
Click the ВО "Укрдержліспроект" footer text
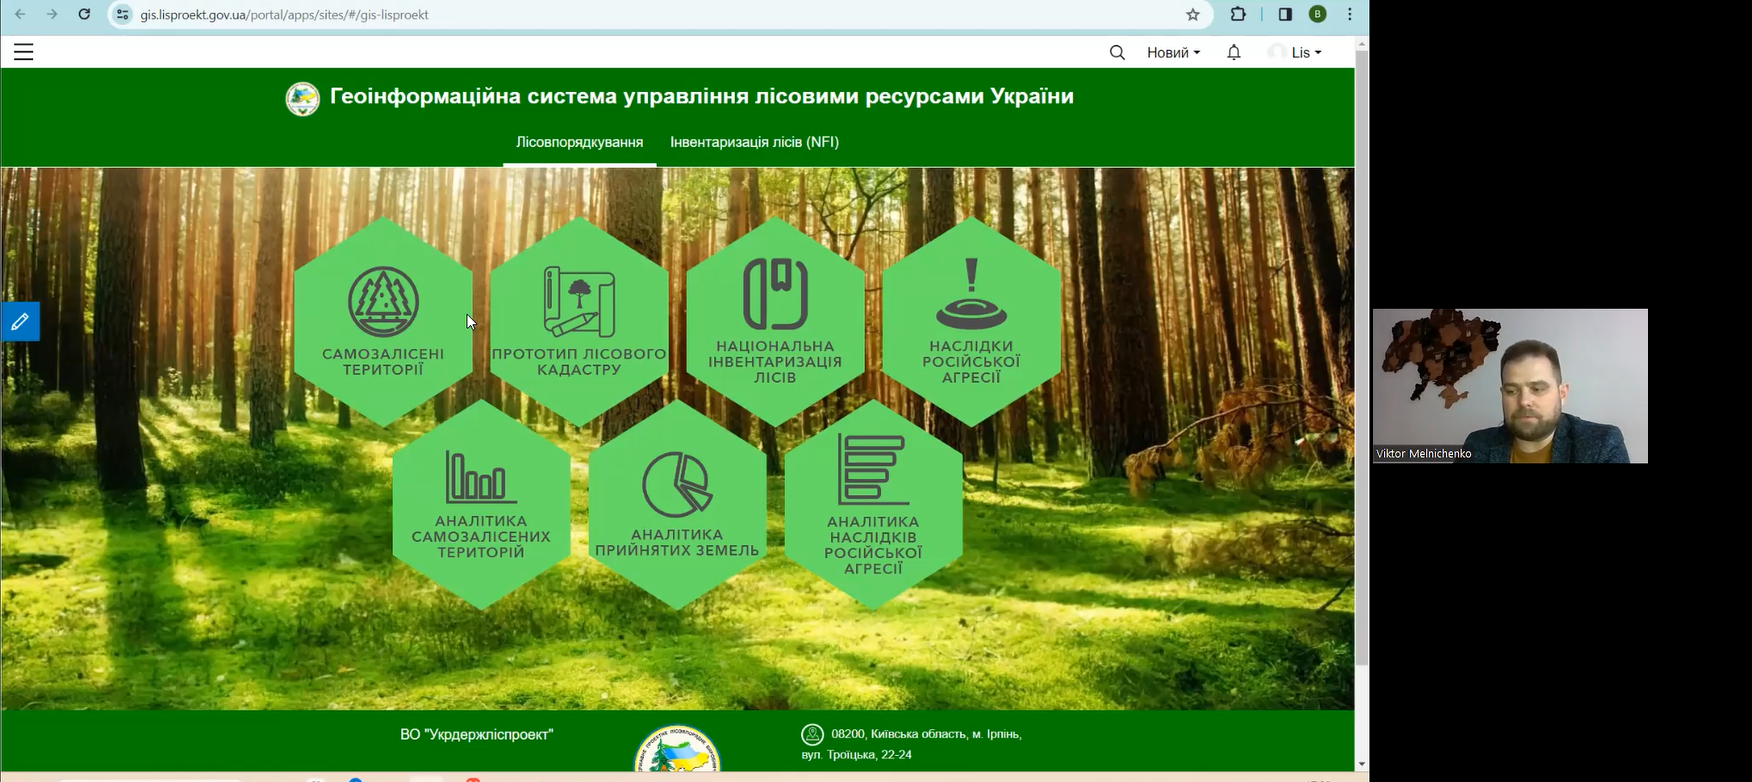coord(477,734)
